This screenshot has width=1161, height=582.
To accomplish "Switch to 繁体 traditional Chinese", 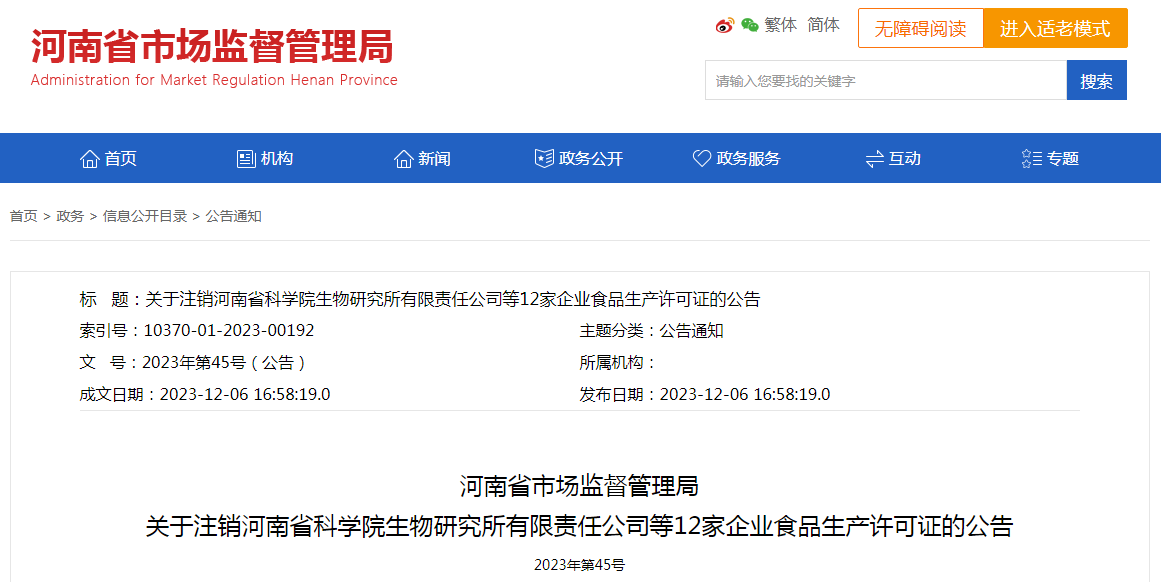I will pos(780,25).
